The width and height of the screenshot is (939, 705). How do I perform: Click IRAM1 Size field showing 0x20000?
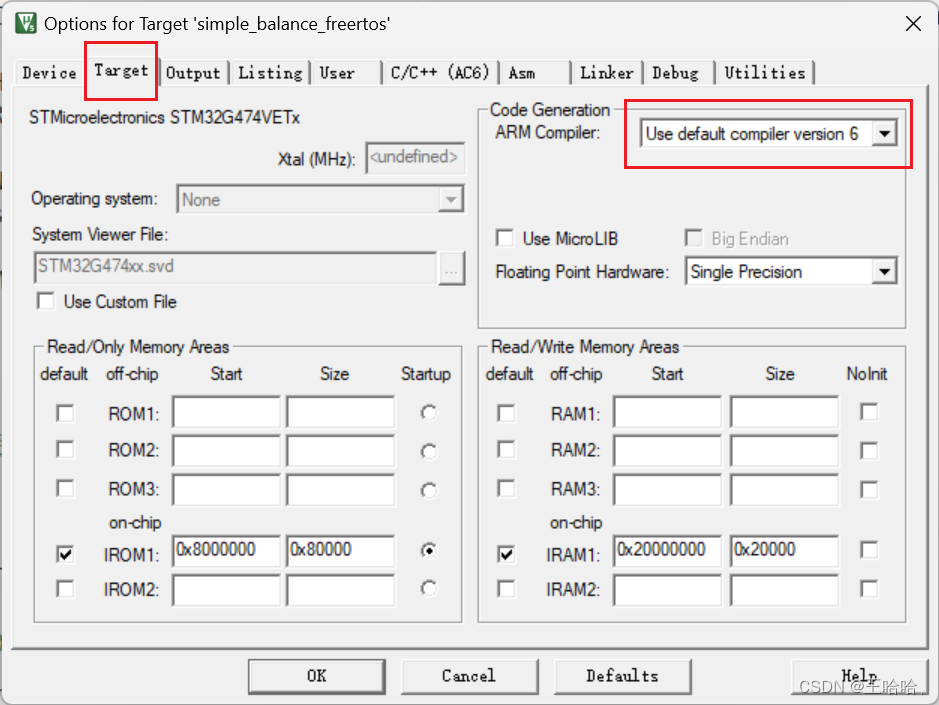click(784, 551)
